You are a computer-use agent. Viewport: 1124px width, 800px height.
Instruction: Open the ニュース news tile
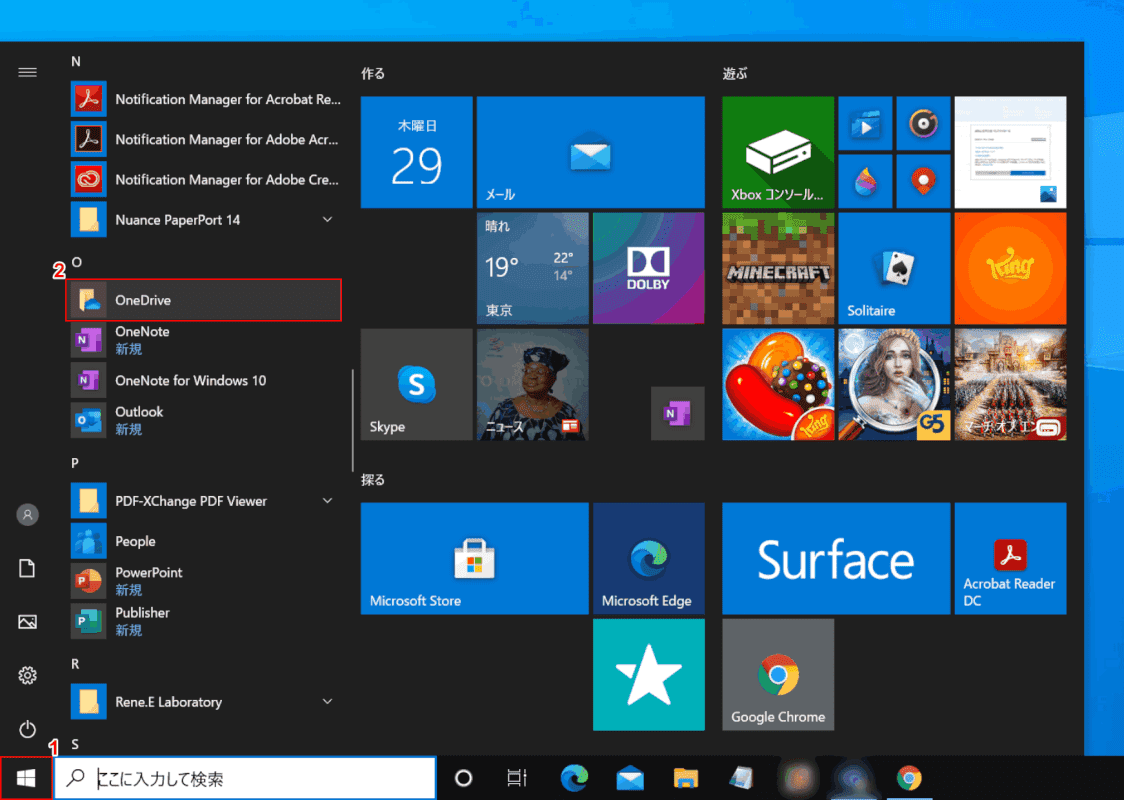pyautogui.click(x=533, y=385)
